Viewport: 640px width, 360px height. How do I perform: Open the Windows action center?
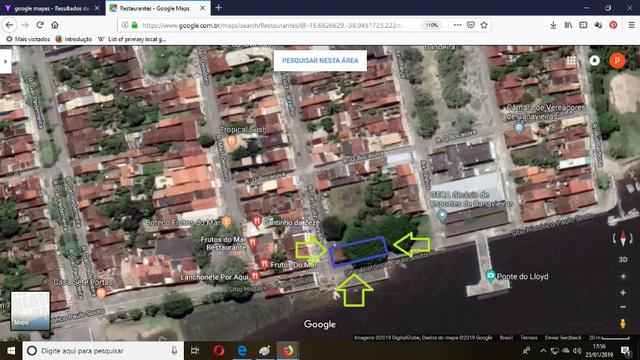tap(625, 351)
